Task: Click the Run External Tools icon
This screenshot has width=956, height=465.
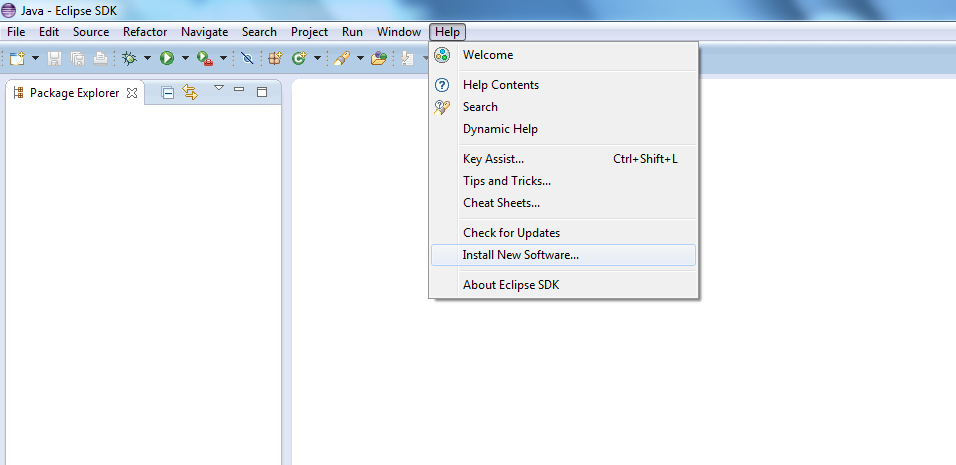Action: coord(205,59)
